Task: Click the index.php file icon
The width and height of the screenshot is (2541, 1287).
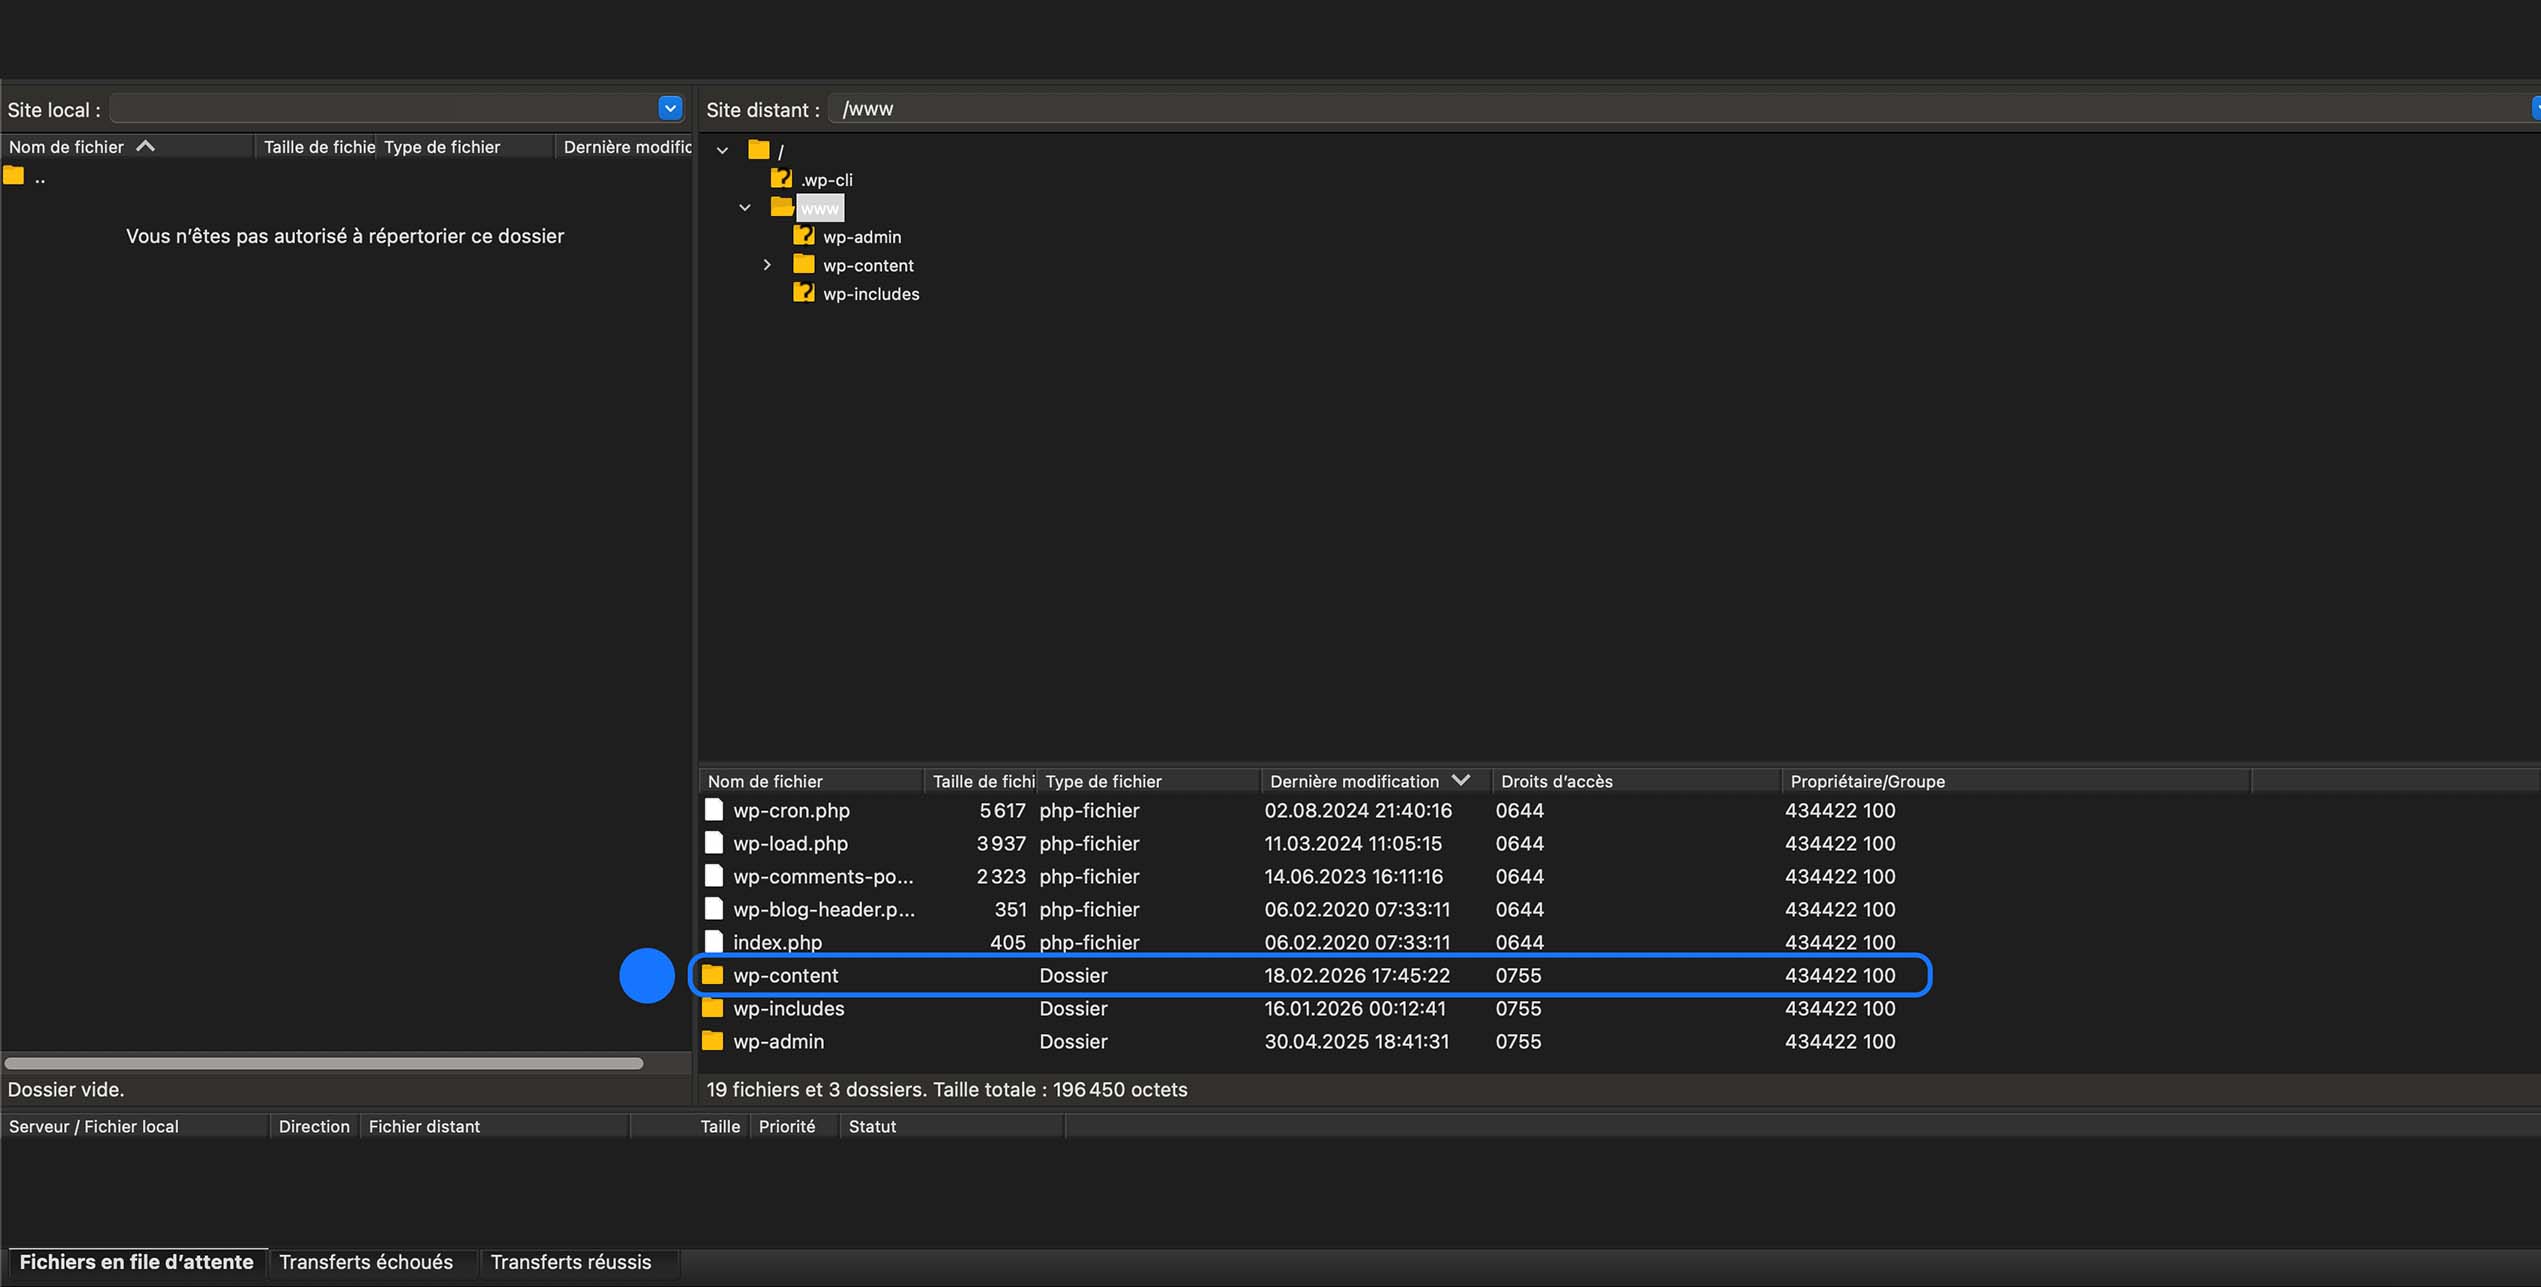Action: 713,942
